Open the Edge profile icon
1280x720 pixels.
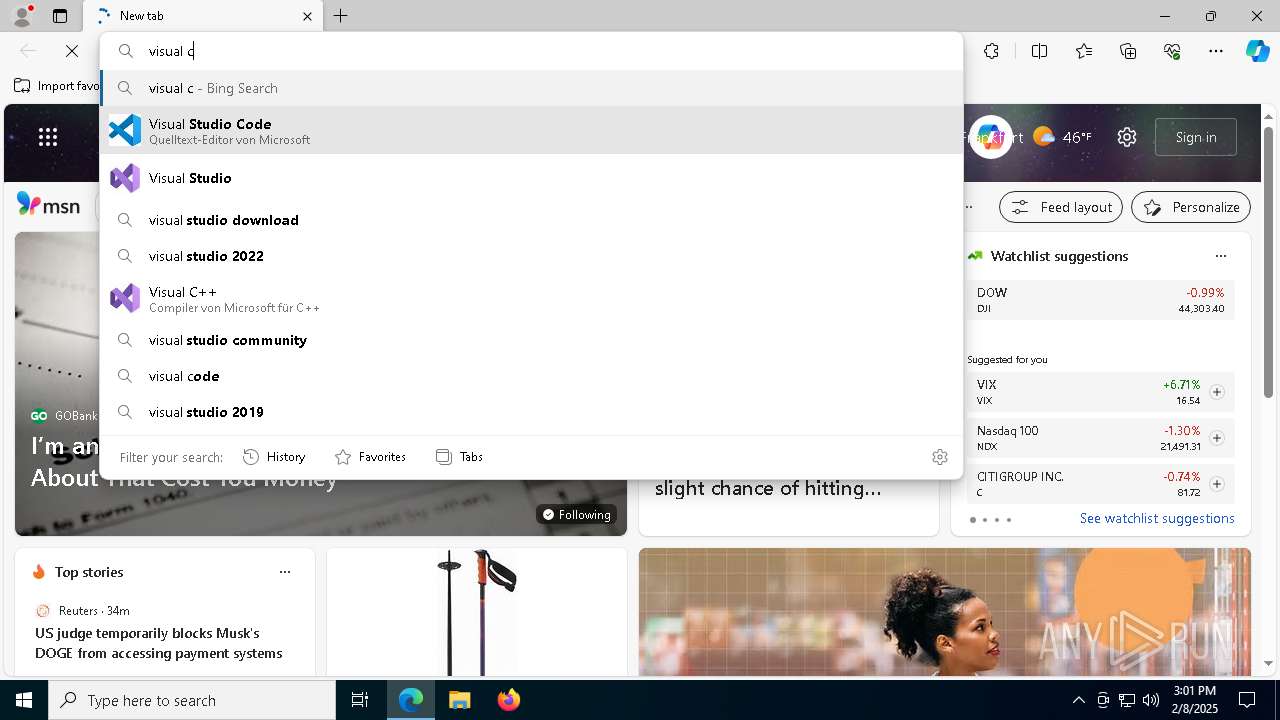[21, 16]
